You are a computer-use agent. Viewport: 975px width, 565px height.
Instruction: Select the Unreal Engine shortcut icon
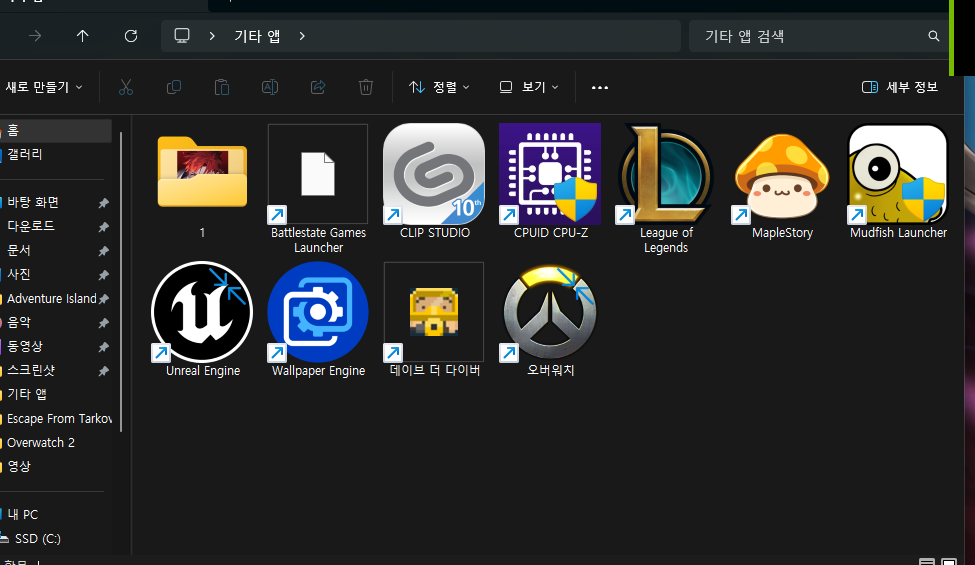[202, 312]
